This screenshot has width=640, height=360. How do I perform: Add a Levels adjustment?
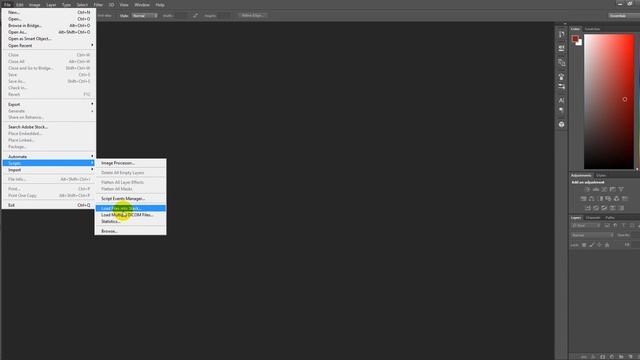pyautogui.click(x=596, y=189)
